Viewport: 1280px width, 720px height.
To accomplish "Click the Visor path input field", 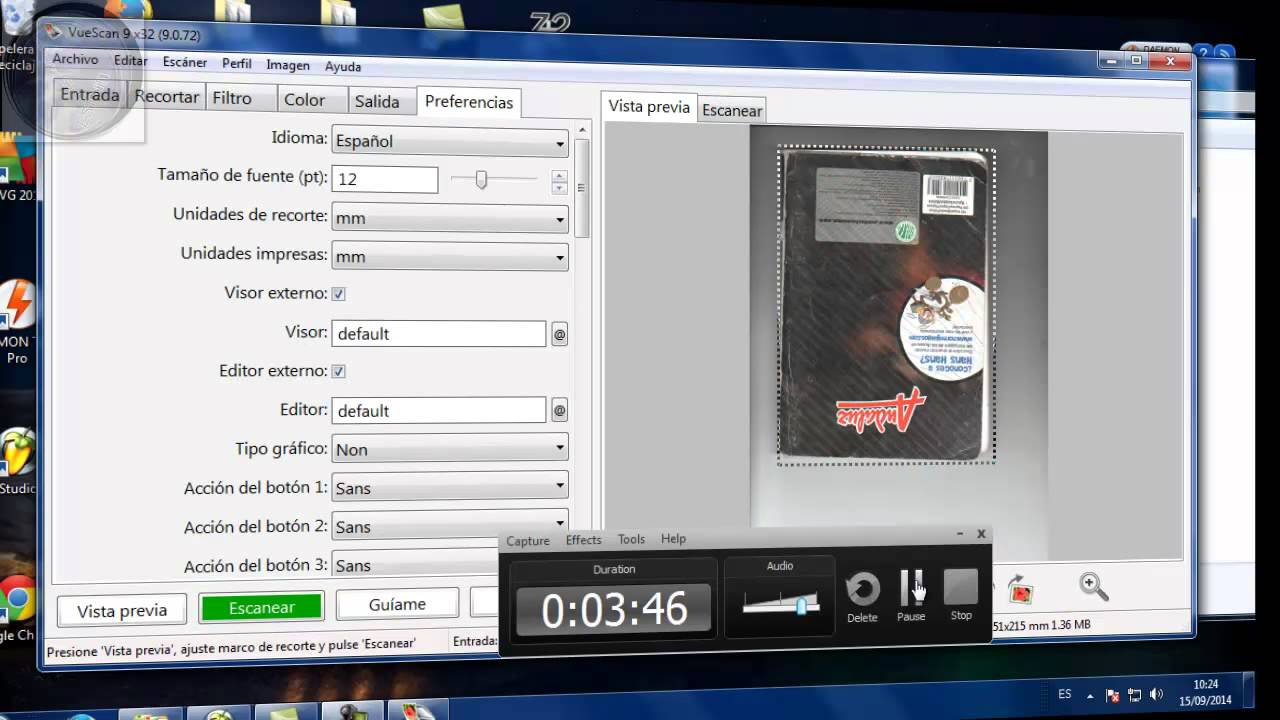I will (439, 334).
